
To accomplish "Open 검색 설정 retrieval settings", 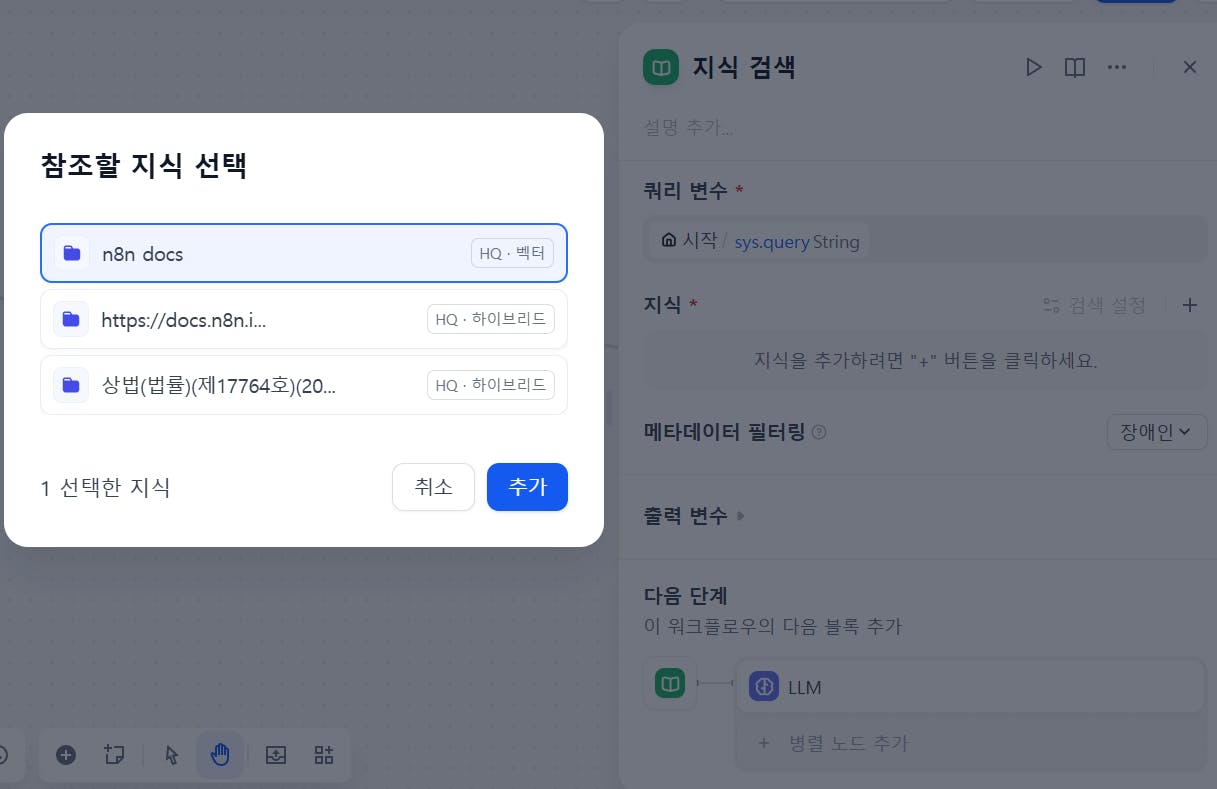I will pyautogui.click(x=1094, y=305).
